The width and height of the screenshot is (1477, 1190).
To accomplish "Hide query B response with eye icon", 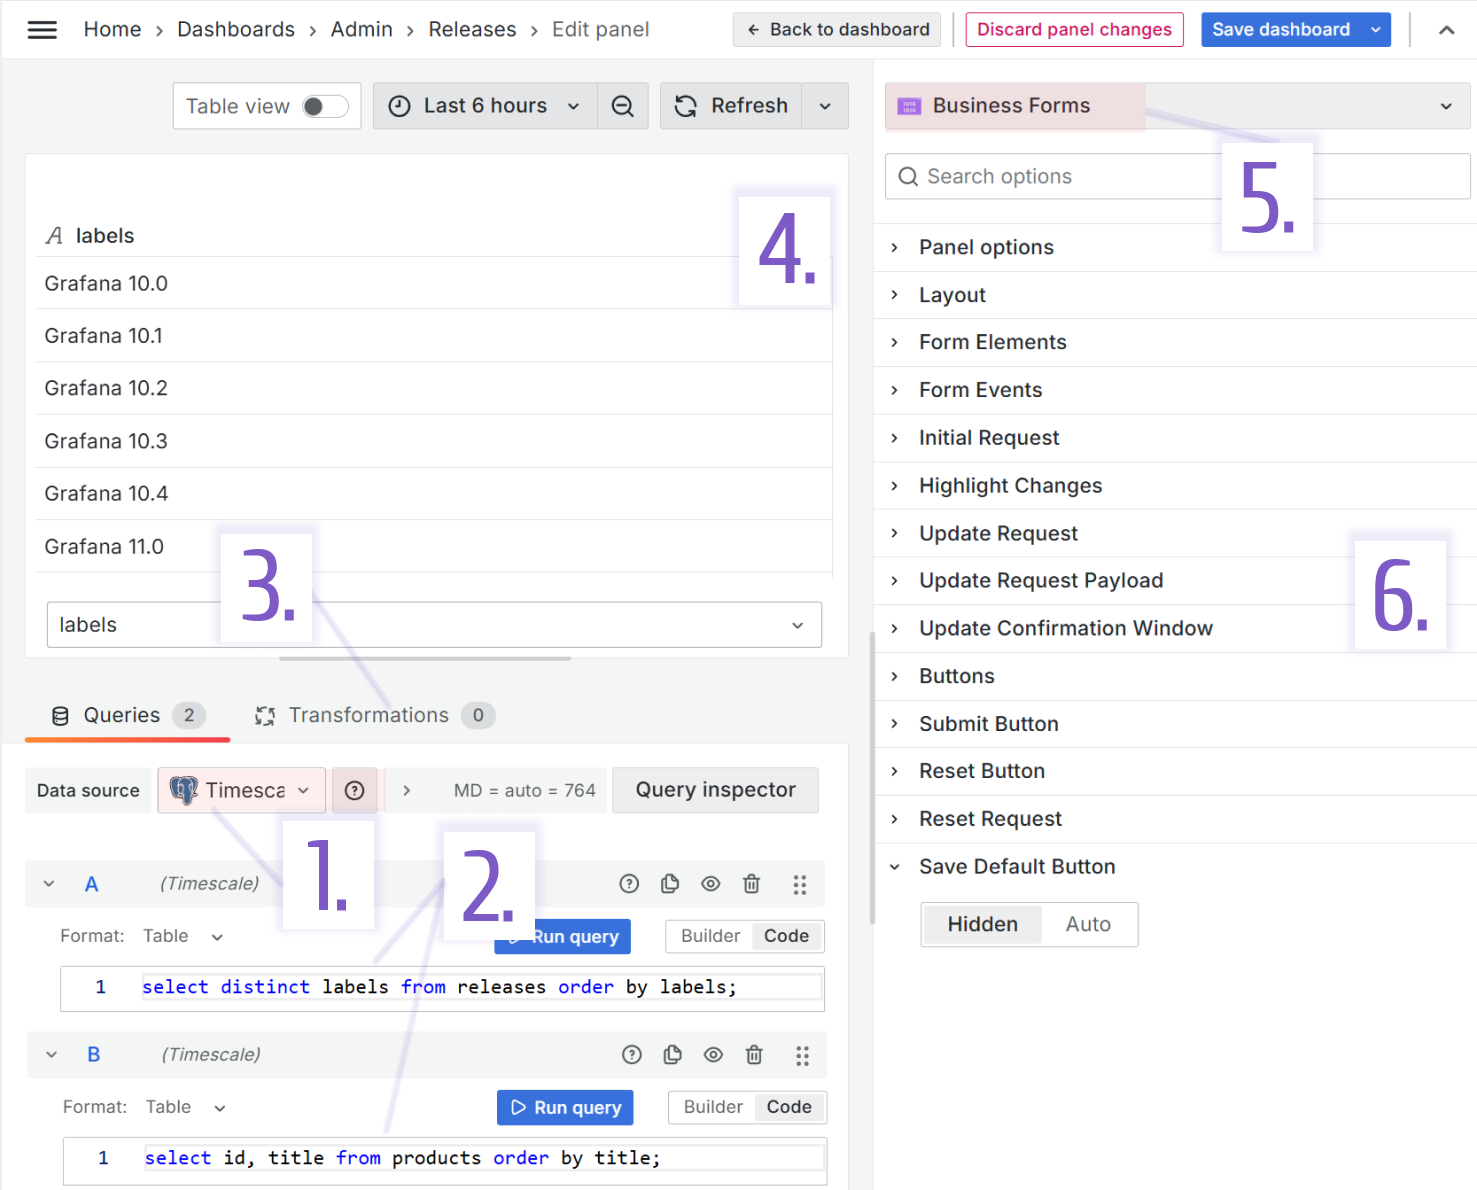I will tap(713, 1055).
